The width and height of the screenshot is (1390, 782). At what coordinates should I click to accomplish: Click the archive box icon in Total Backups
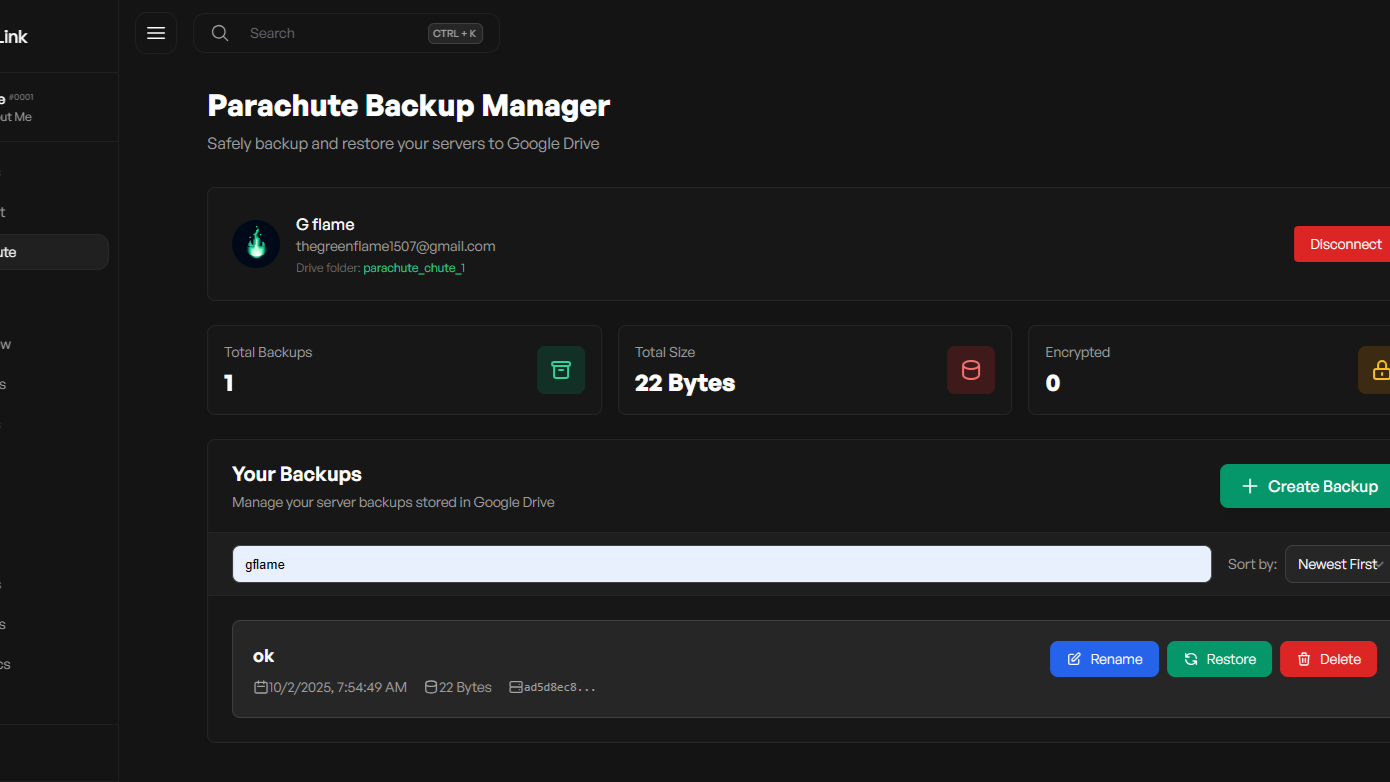tap(561, 370)
